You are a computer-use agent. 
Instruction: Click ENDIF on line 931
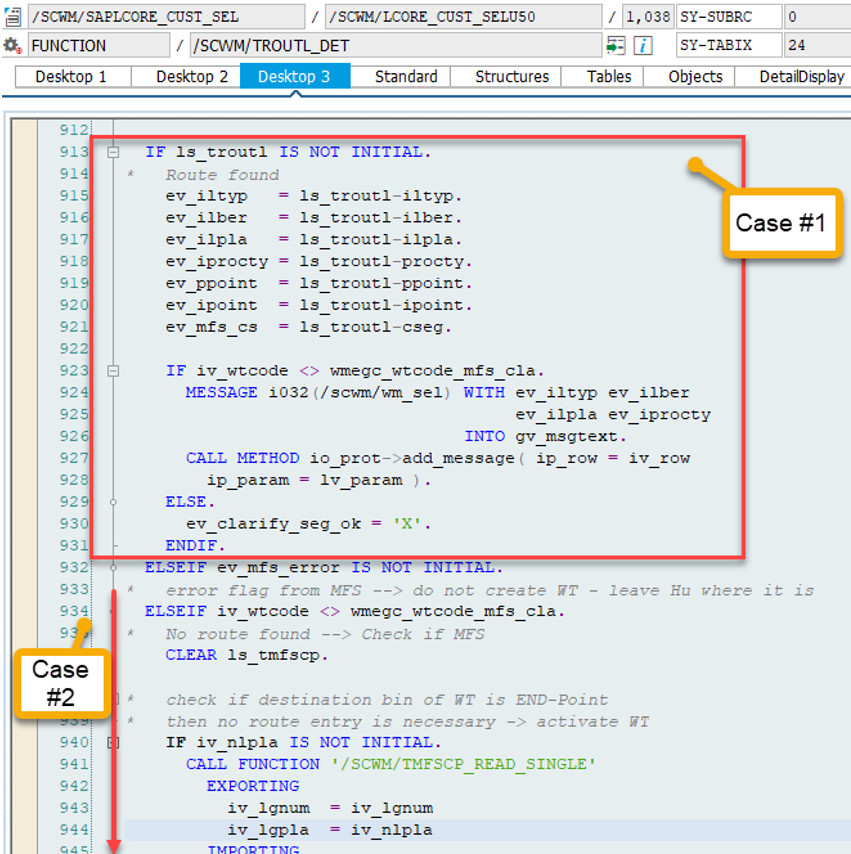pos(194,546)
